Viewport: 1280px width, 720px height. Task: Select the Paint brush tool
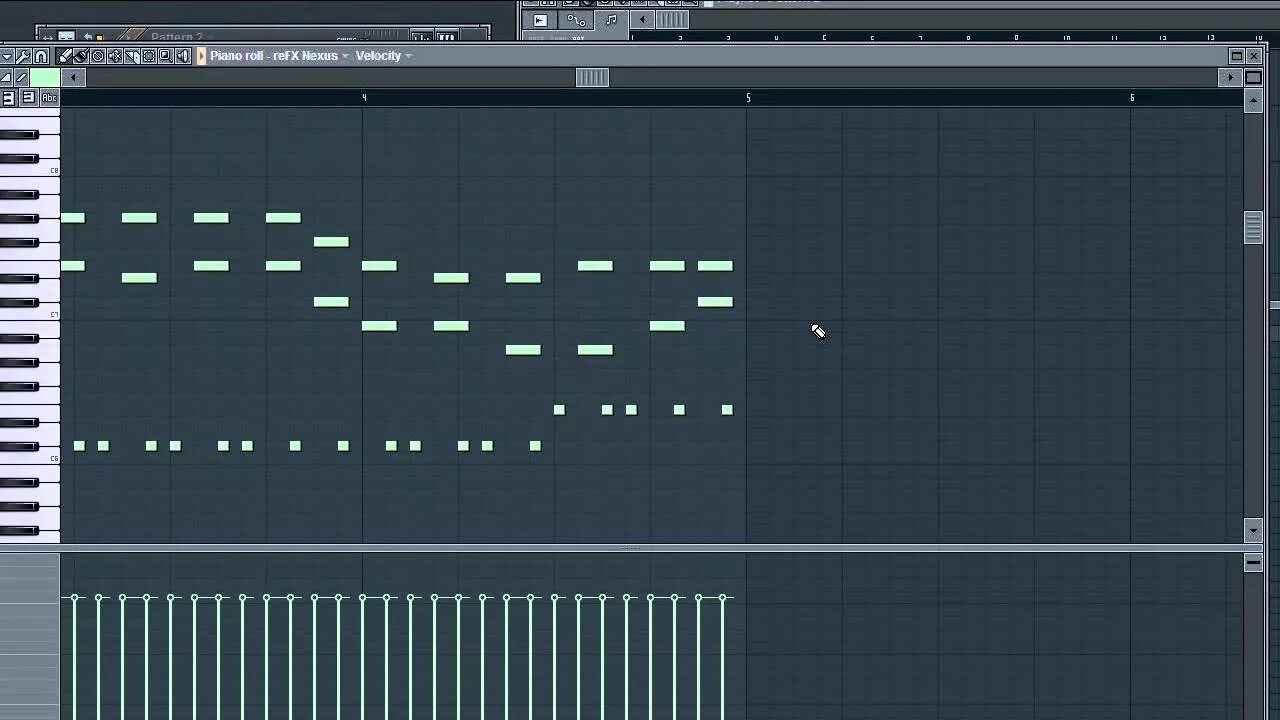tap(81, 56)
